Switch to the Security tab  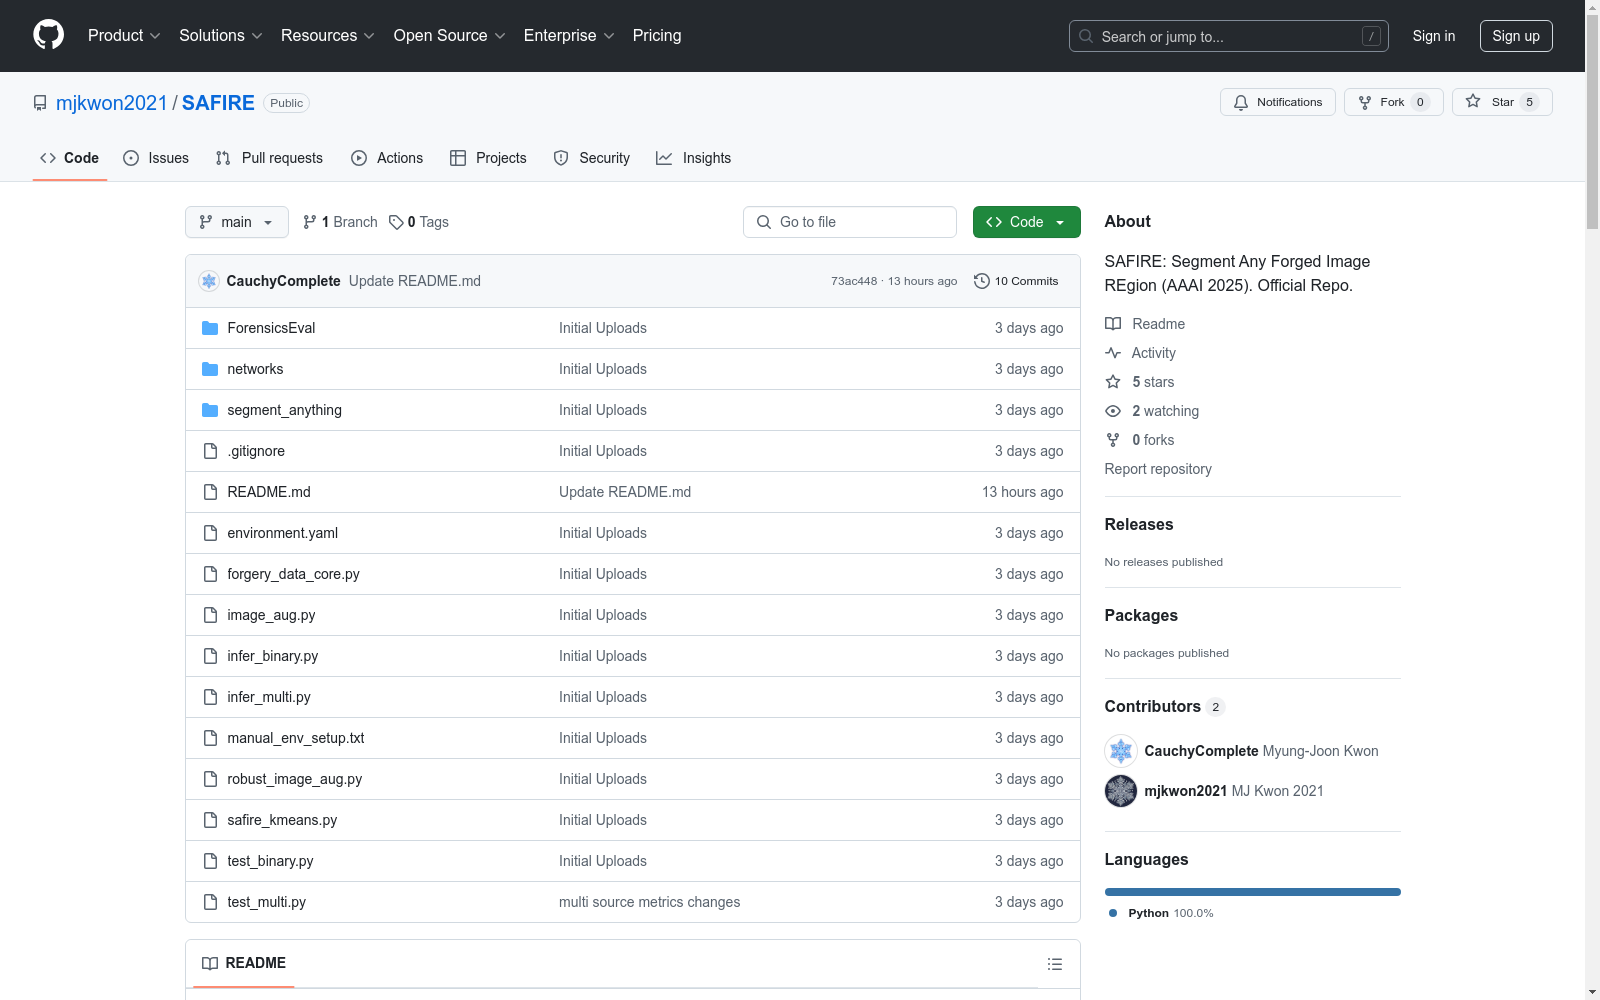[592, 158]
